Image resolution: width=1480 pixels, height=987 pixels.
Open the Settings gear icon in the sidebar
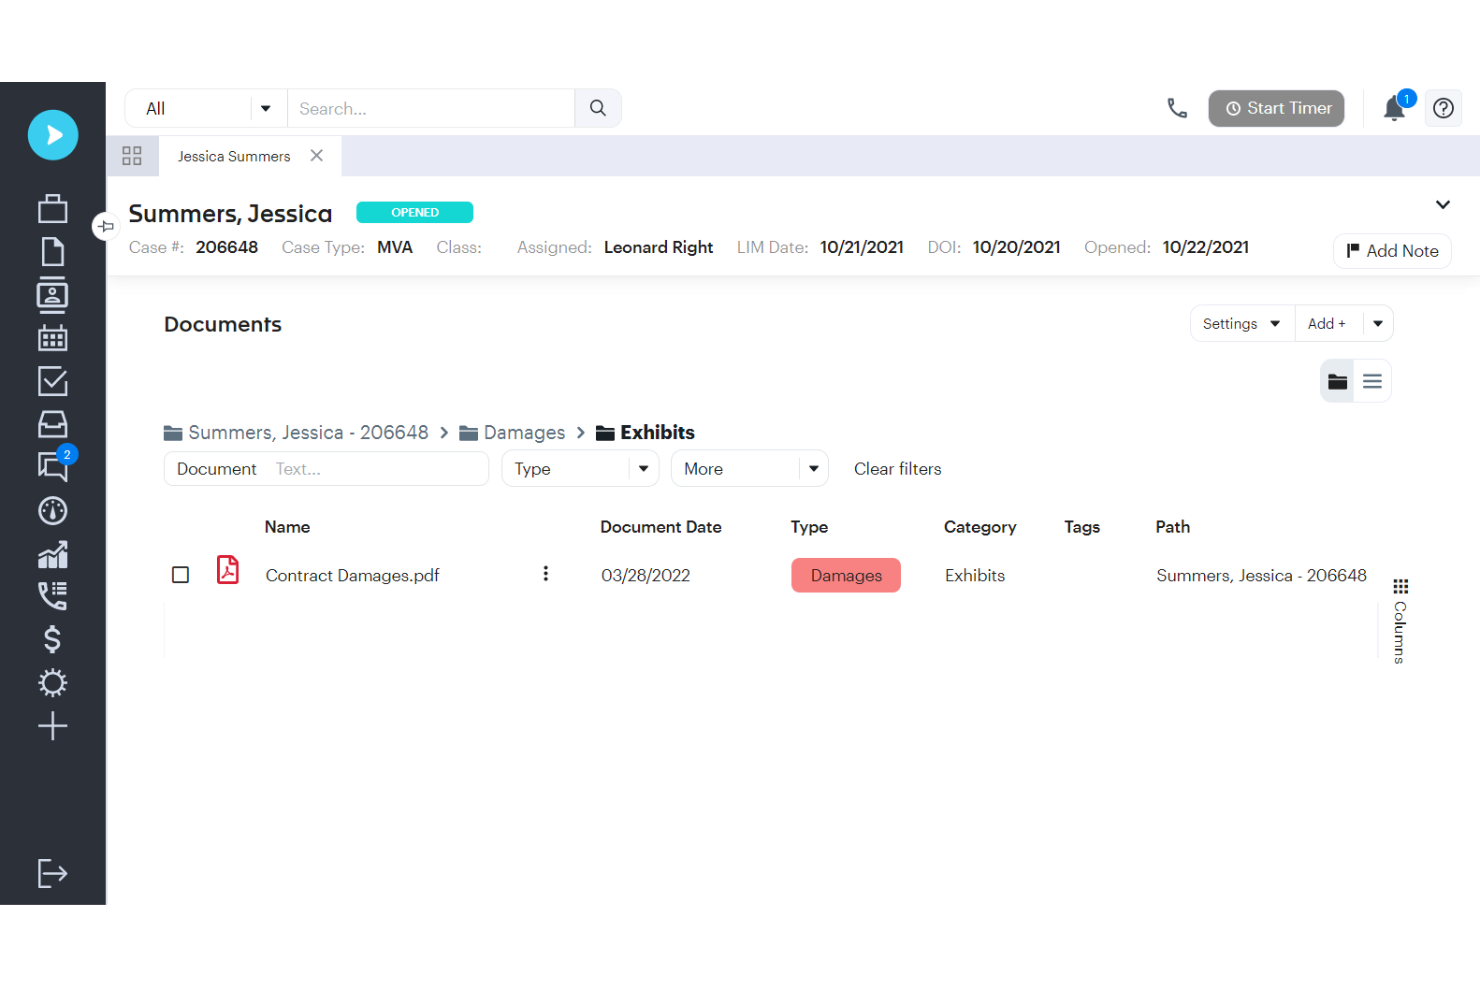[x=53, y=683]
